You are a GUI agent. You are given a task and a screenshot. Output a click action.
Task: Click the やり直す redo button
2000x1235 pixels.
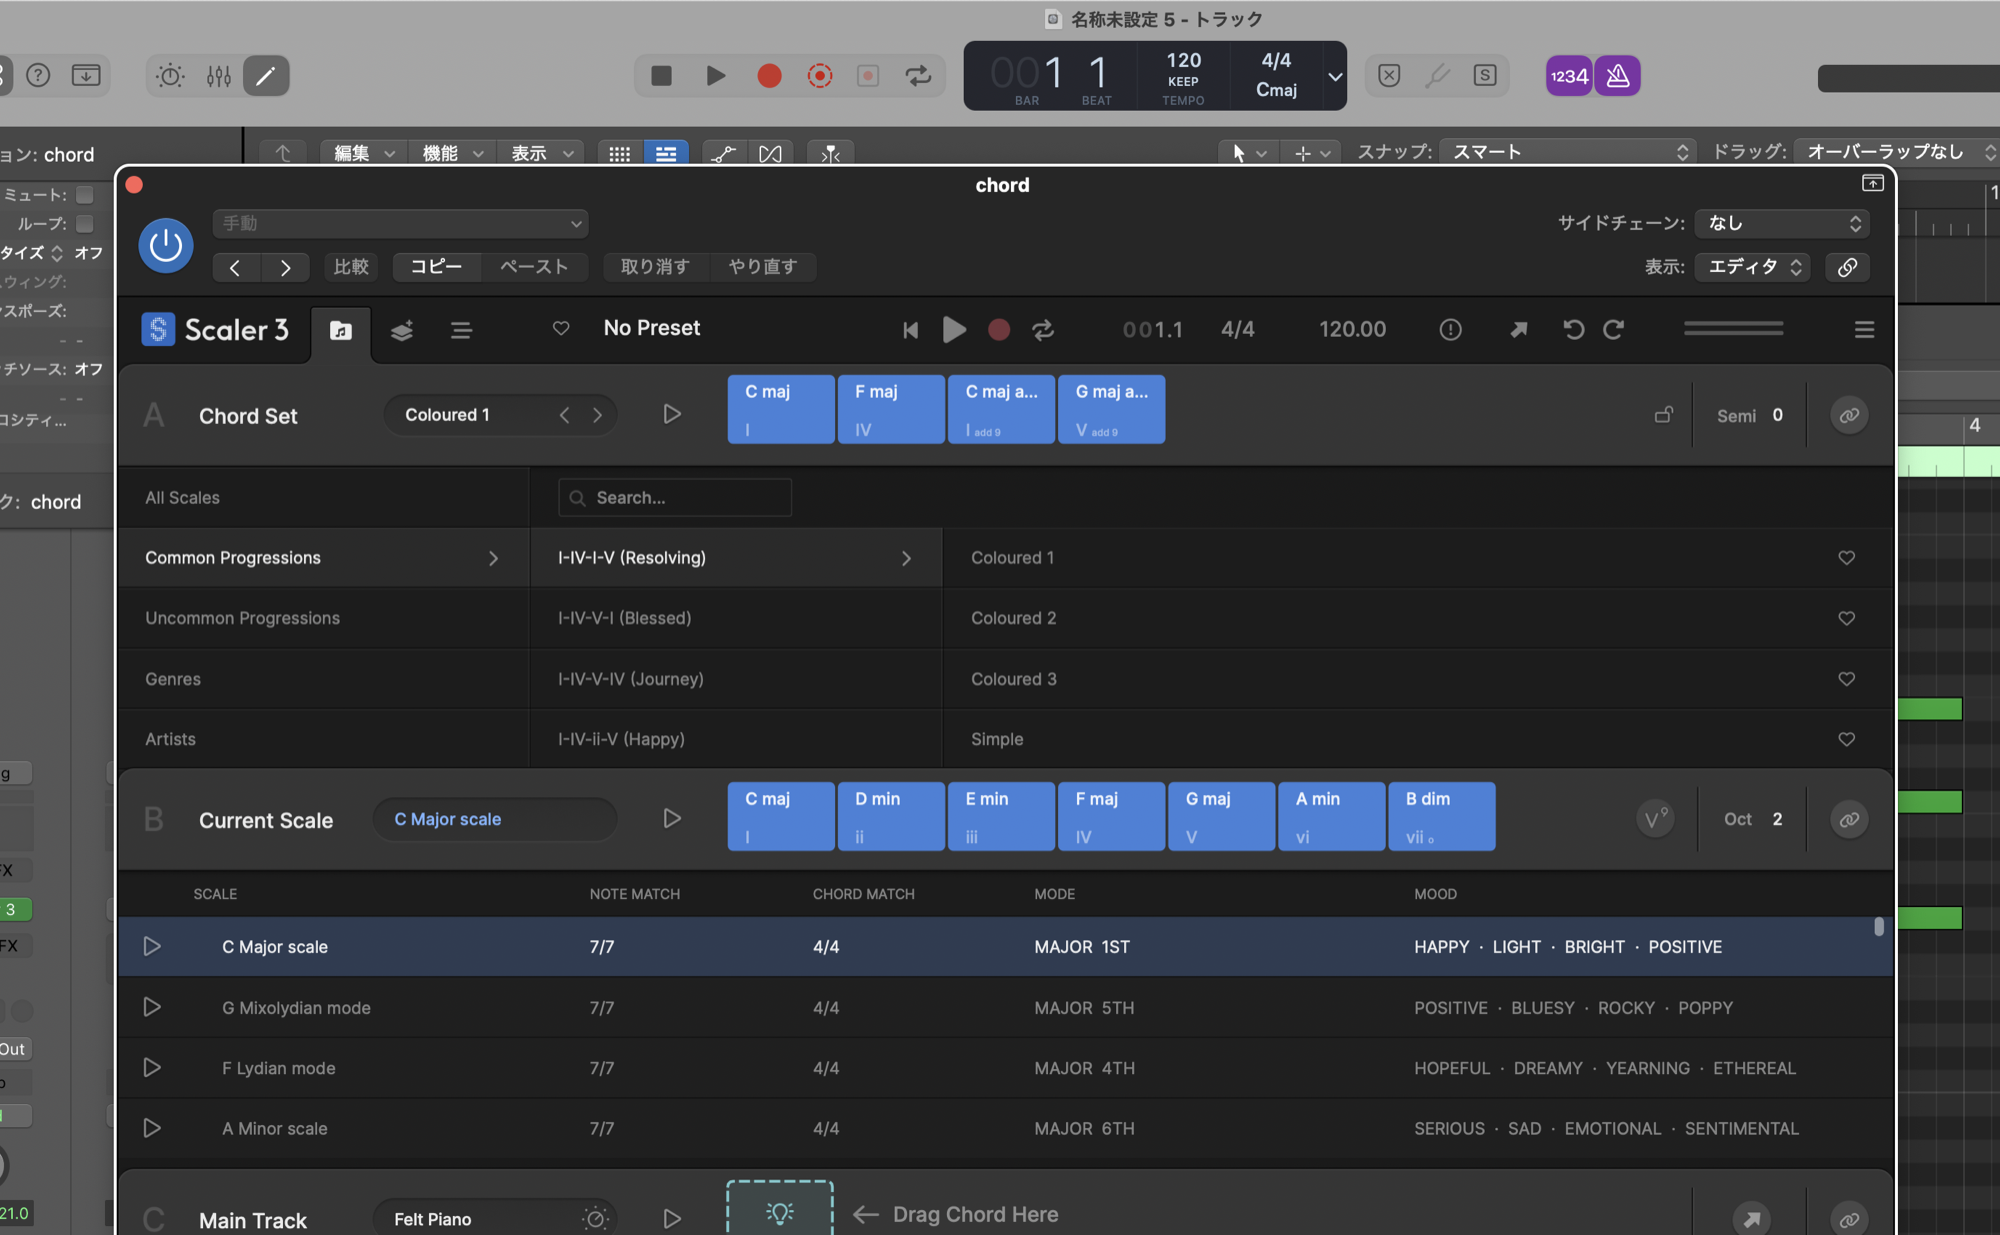click(x=763, y=268)
